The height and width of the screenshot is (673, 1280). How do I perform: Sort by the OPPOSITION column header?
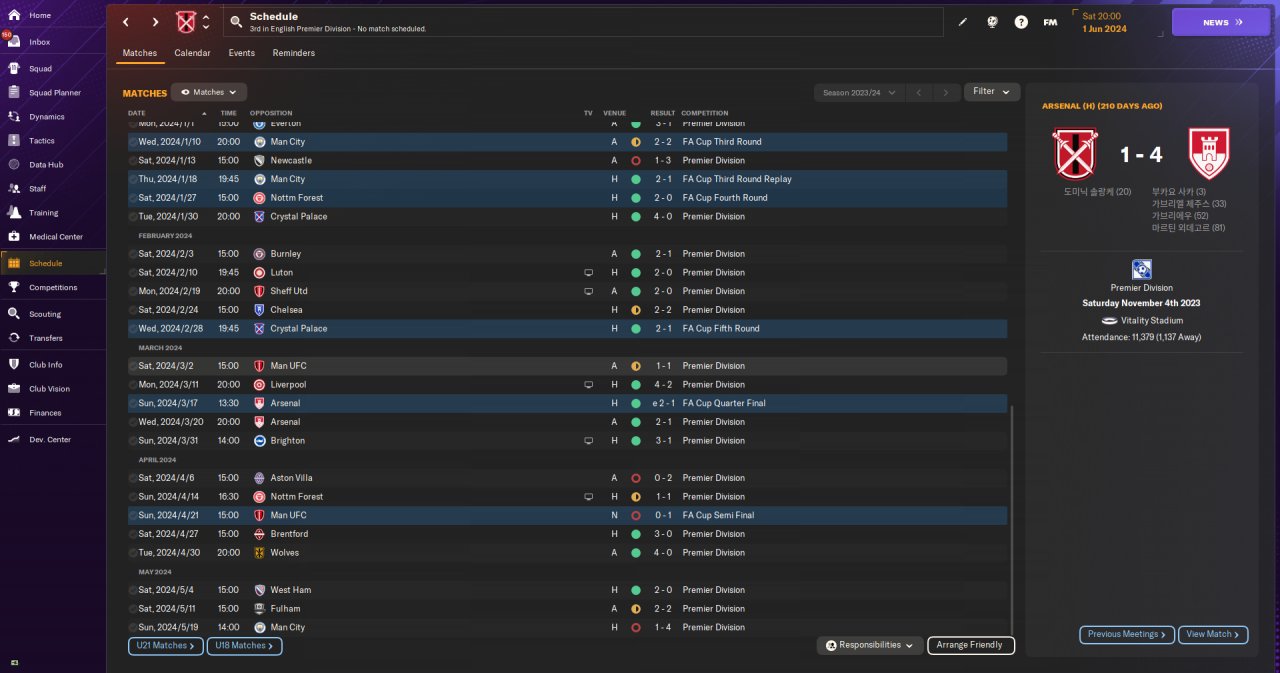(271, 113)
